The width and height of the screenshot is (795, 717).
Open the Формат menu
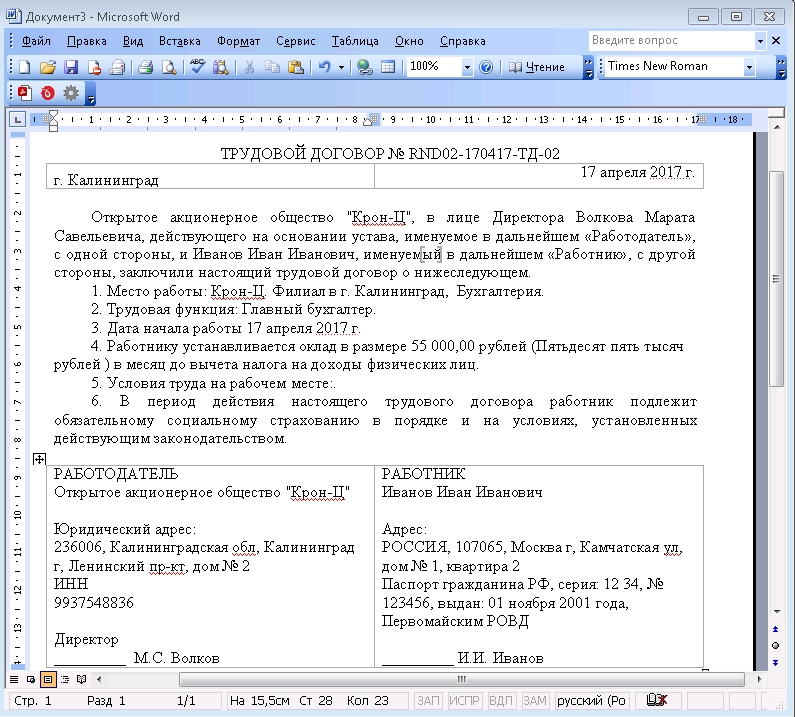point(238,41)
